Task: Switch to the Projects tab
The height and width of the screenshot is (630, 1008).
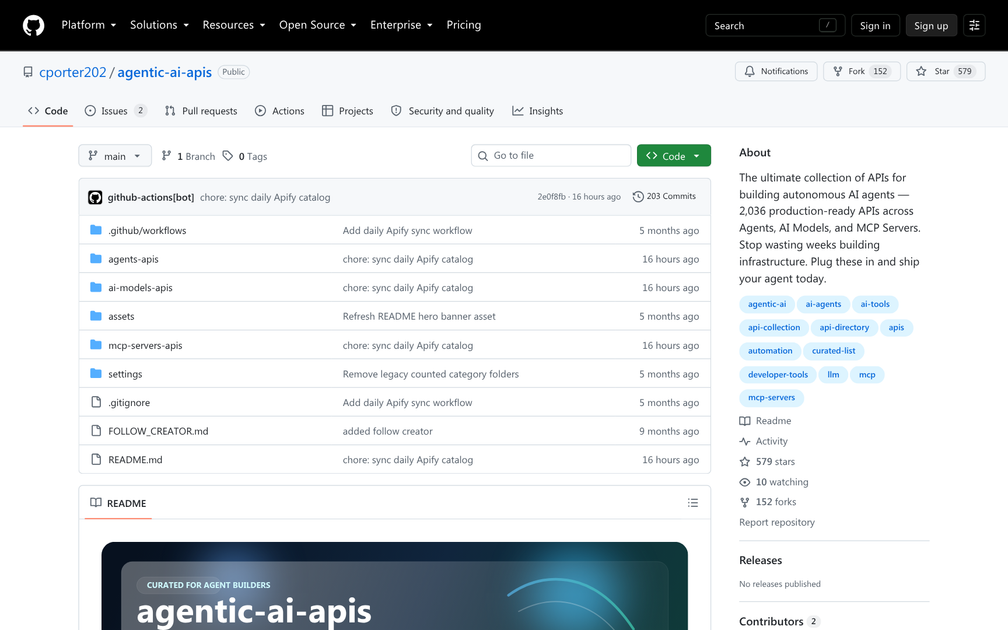Action: (347, 111)
